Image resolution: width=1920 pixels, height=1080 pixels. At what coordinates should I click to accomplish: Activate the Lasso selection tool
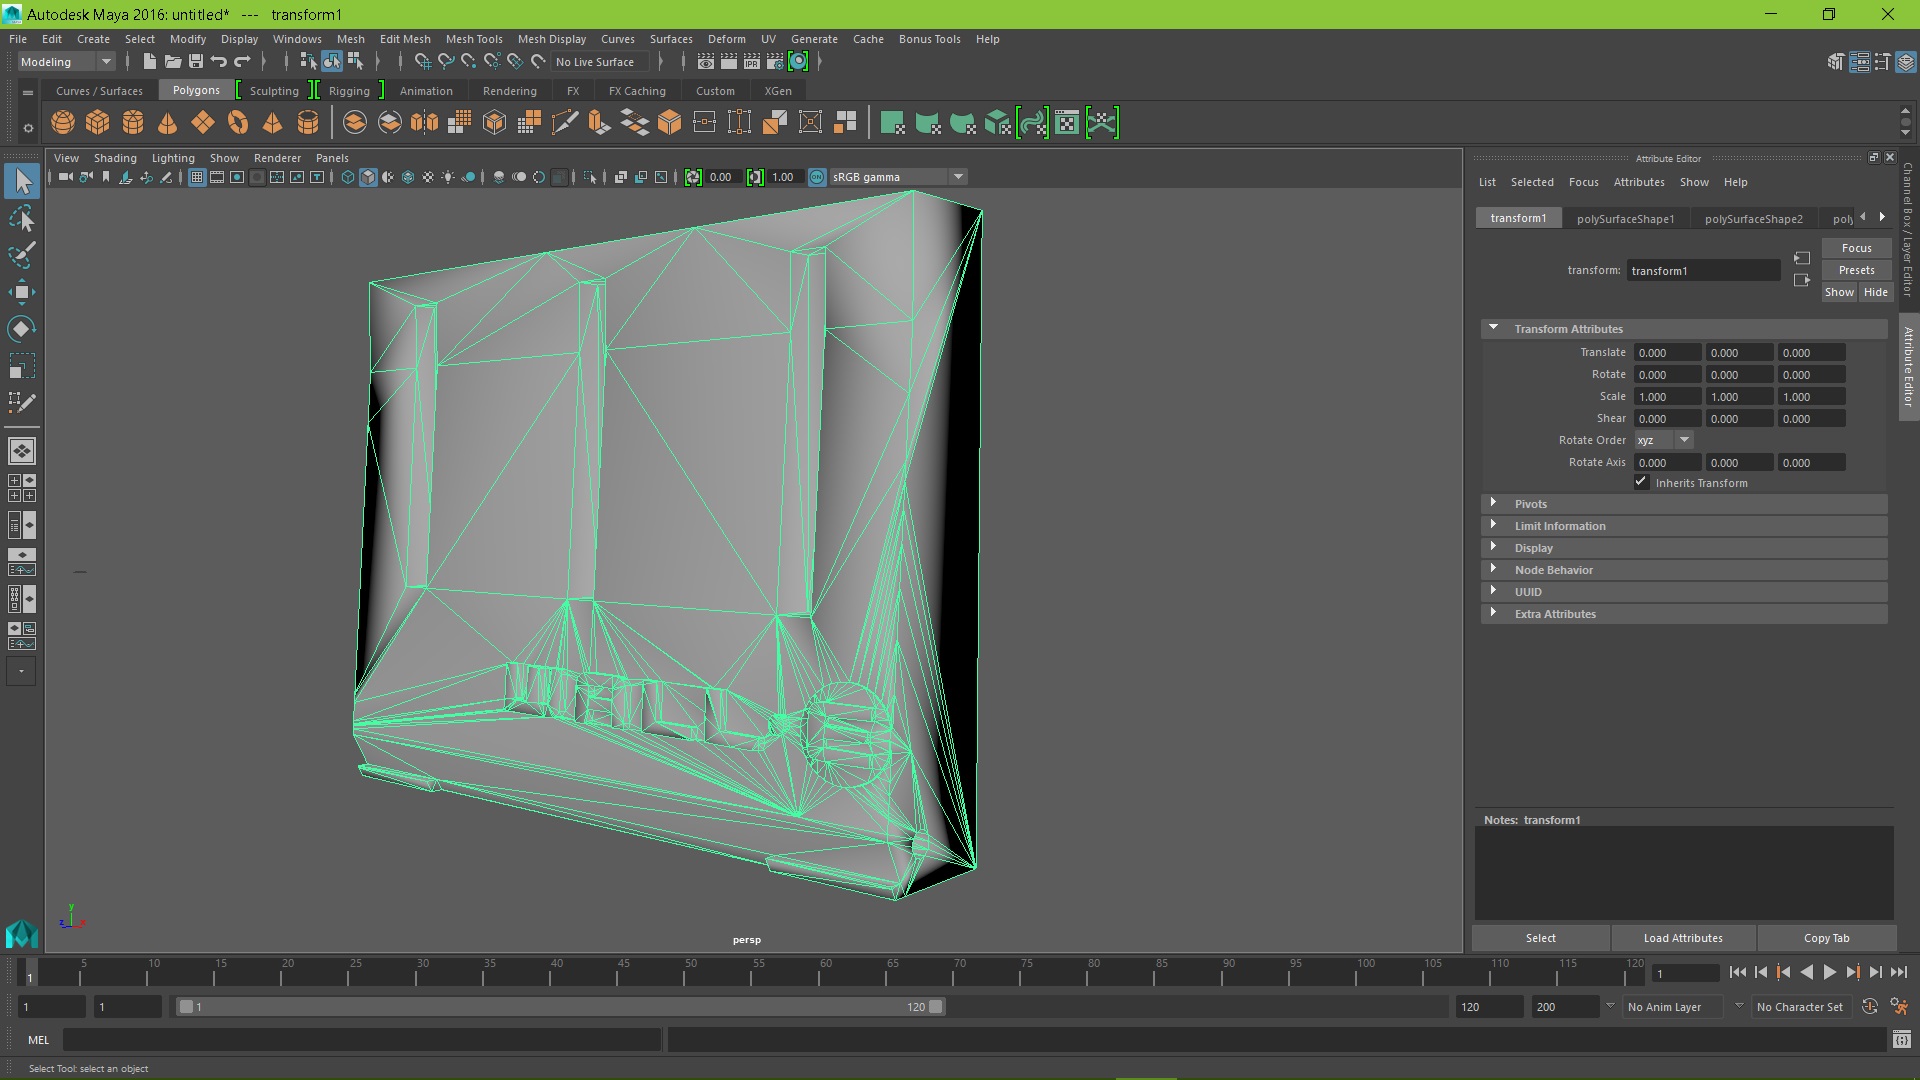[x=21, y=218]
